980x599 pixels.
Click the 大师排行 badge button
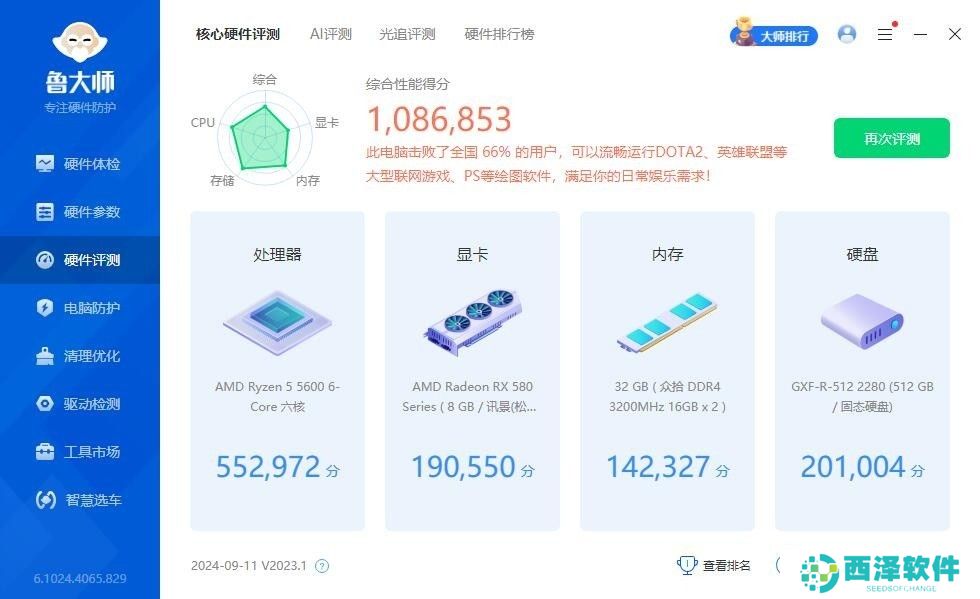pos(774,36)
